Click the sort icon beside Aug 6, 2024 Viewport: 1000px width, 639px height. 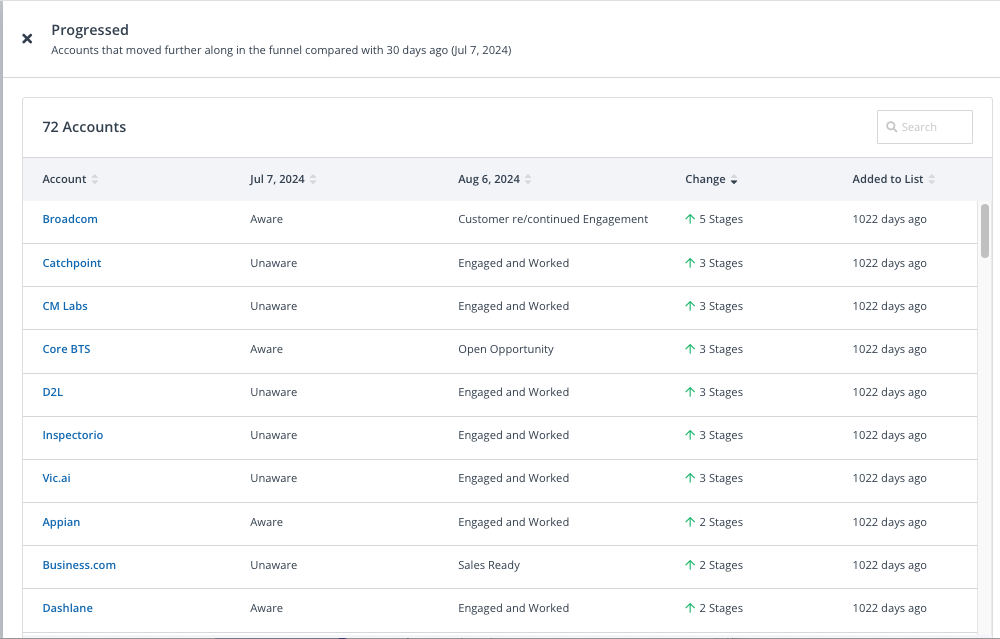click(528, 180)
